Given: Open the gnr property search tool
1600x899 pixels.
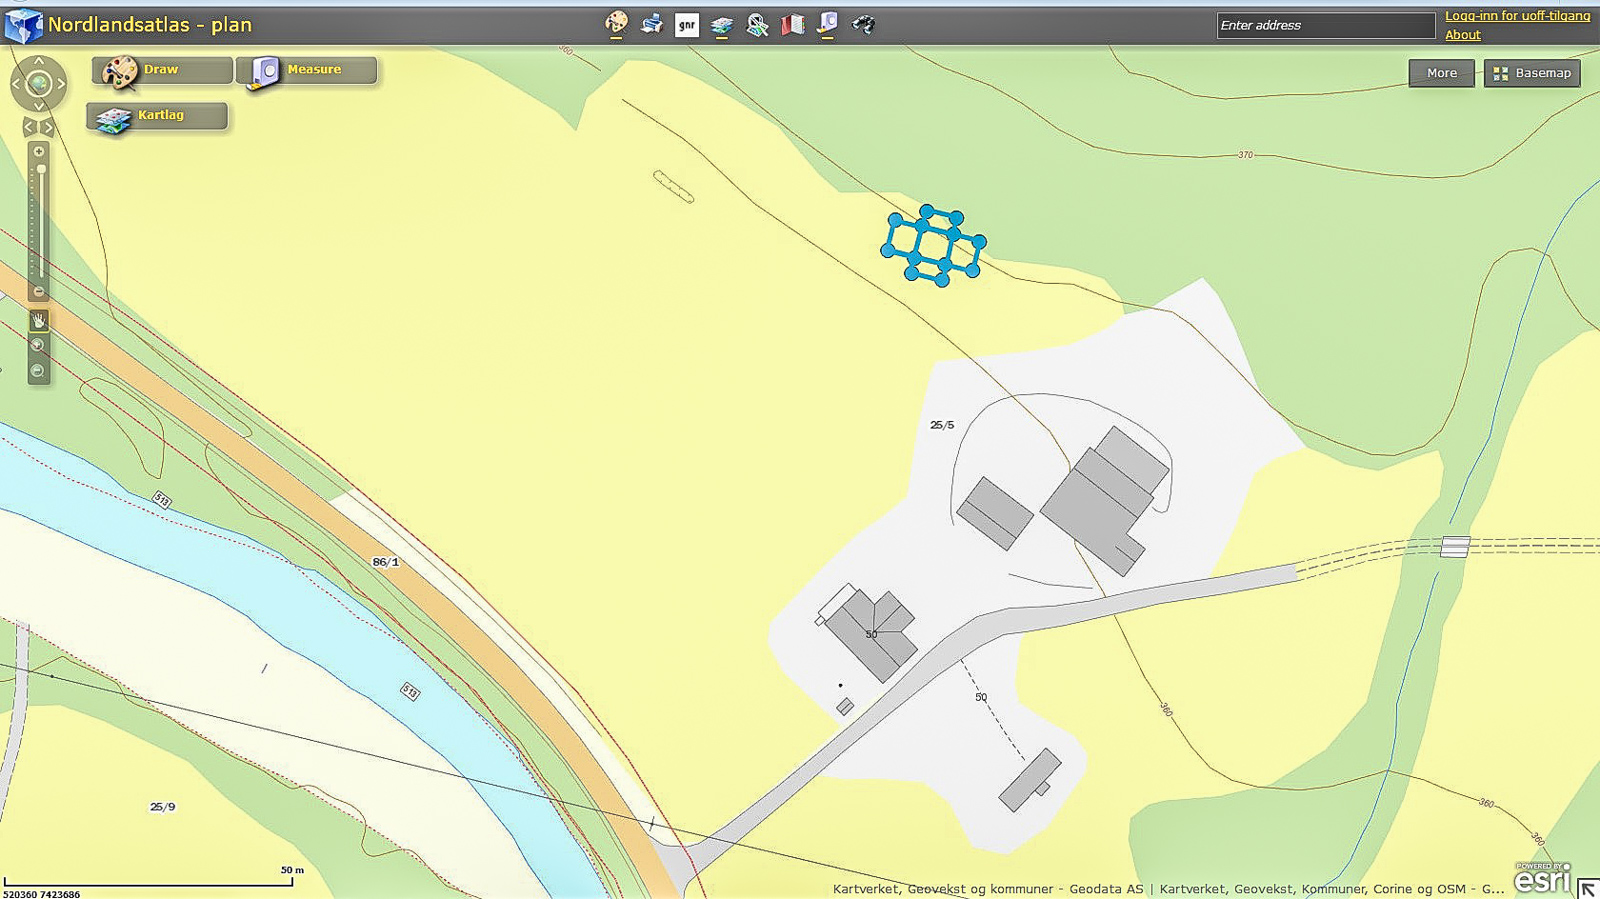Looking at the screenshot, I should (687, 25).
